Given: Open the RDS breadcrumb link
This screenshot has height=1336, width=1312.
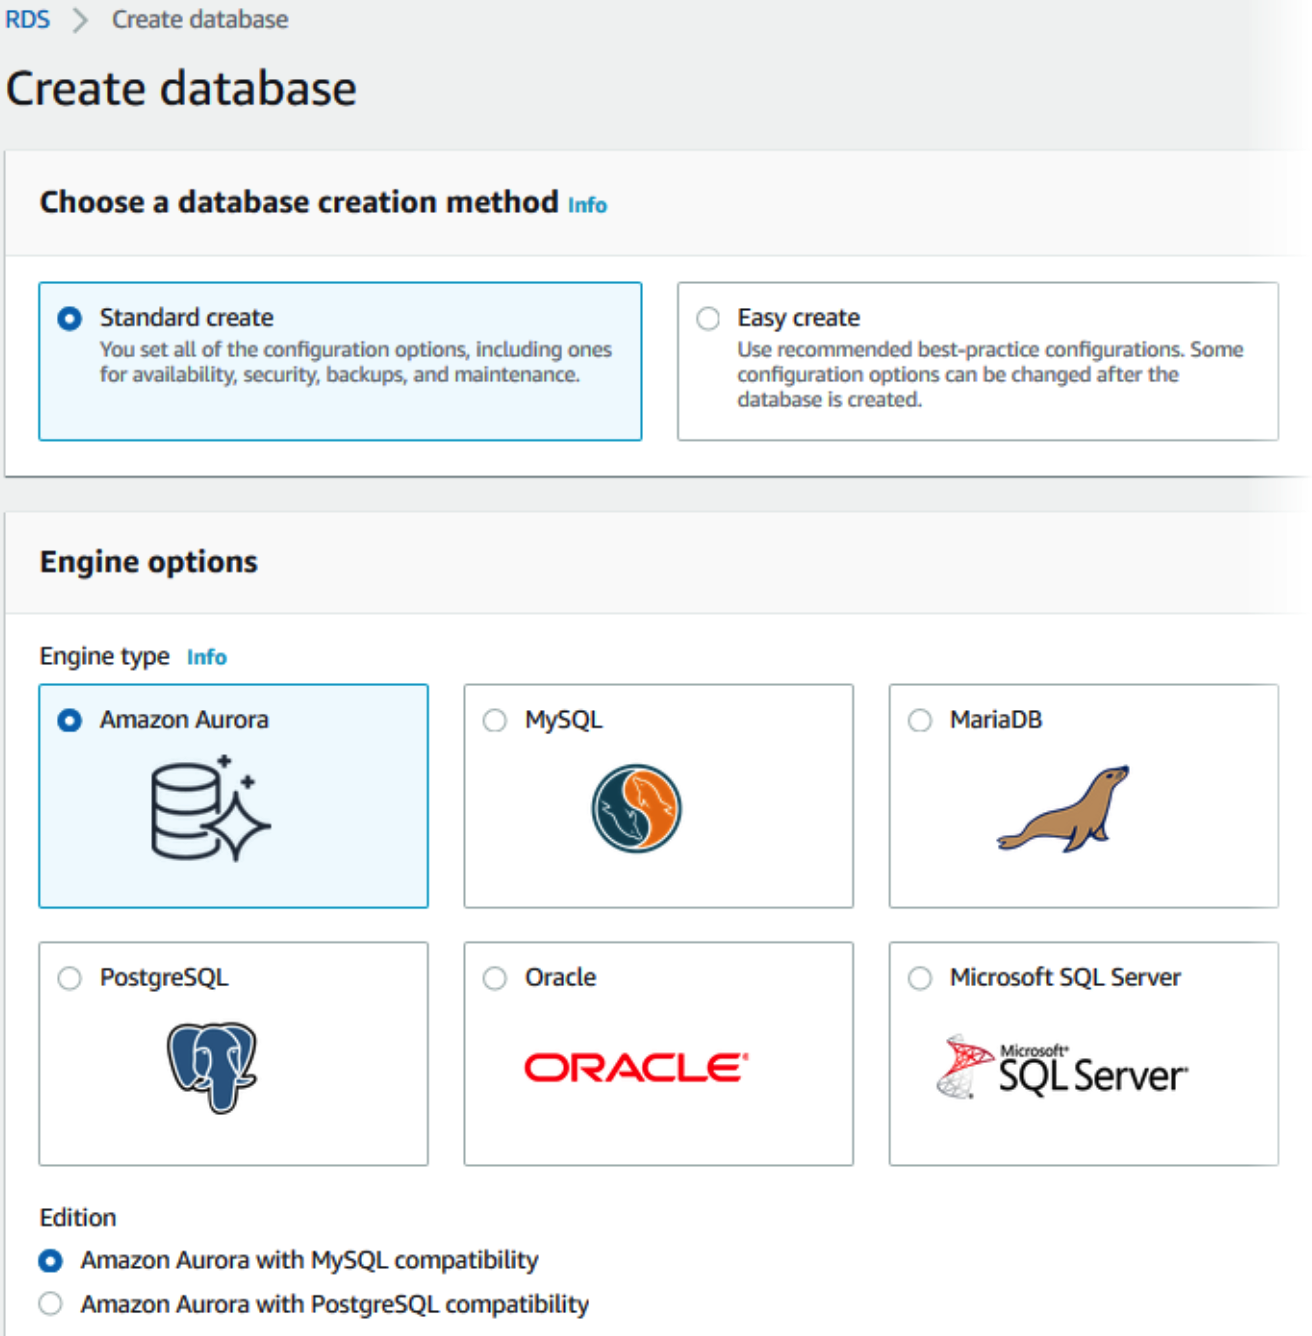Looking at the screenshot, I should point(27,19).
